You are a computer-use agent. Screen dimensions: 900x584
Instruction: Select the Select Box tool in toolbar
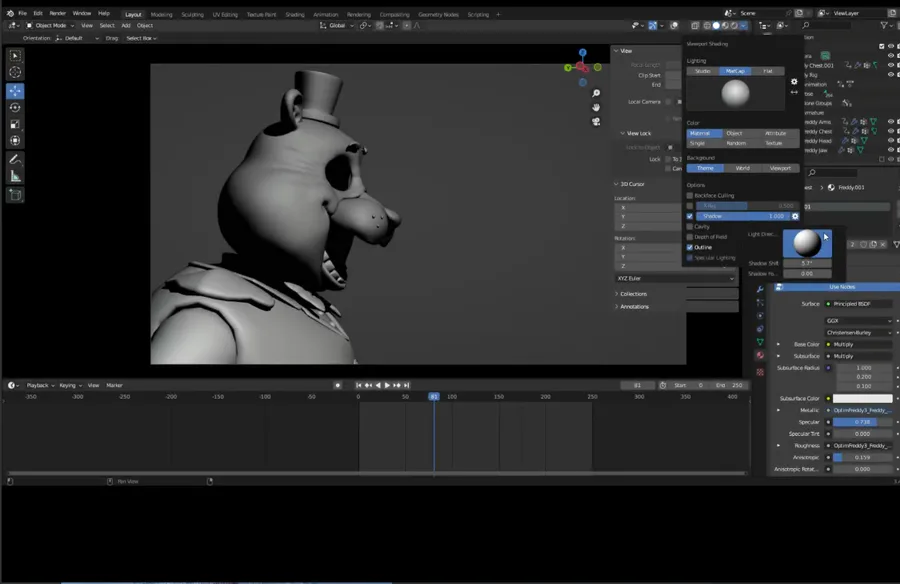pyautogui.click(x=15, y=56)
